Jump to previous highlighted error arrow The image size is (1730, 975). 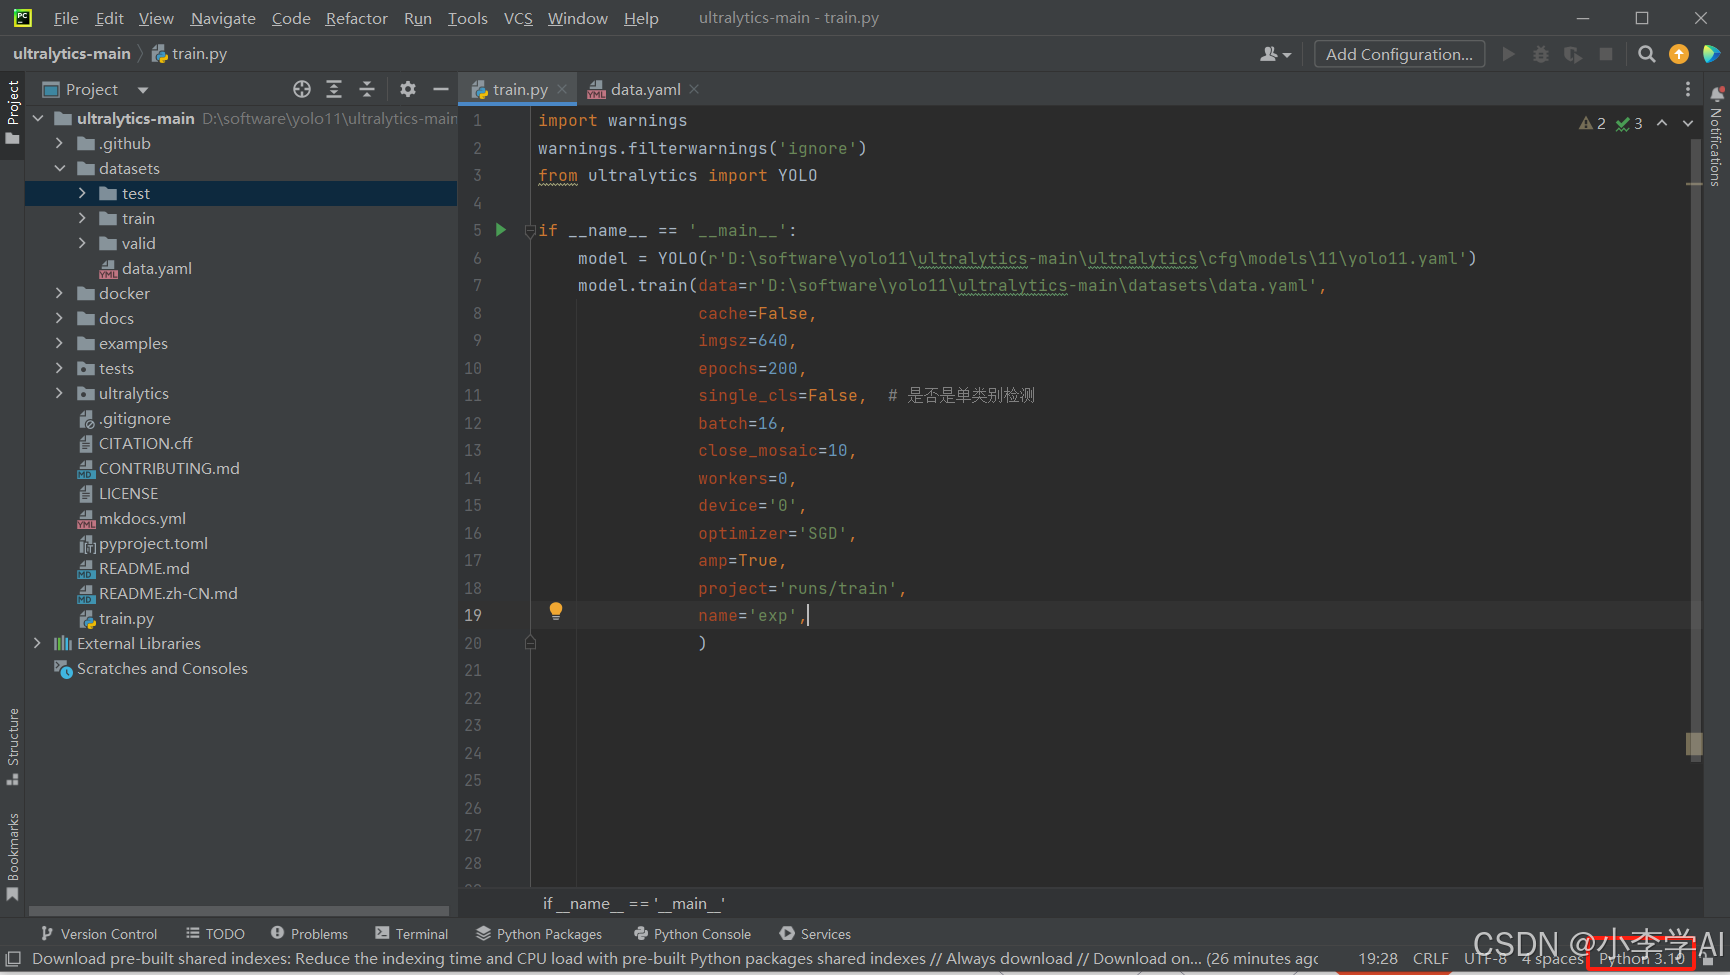[x=1662, y=123]
